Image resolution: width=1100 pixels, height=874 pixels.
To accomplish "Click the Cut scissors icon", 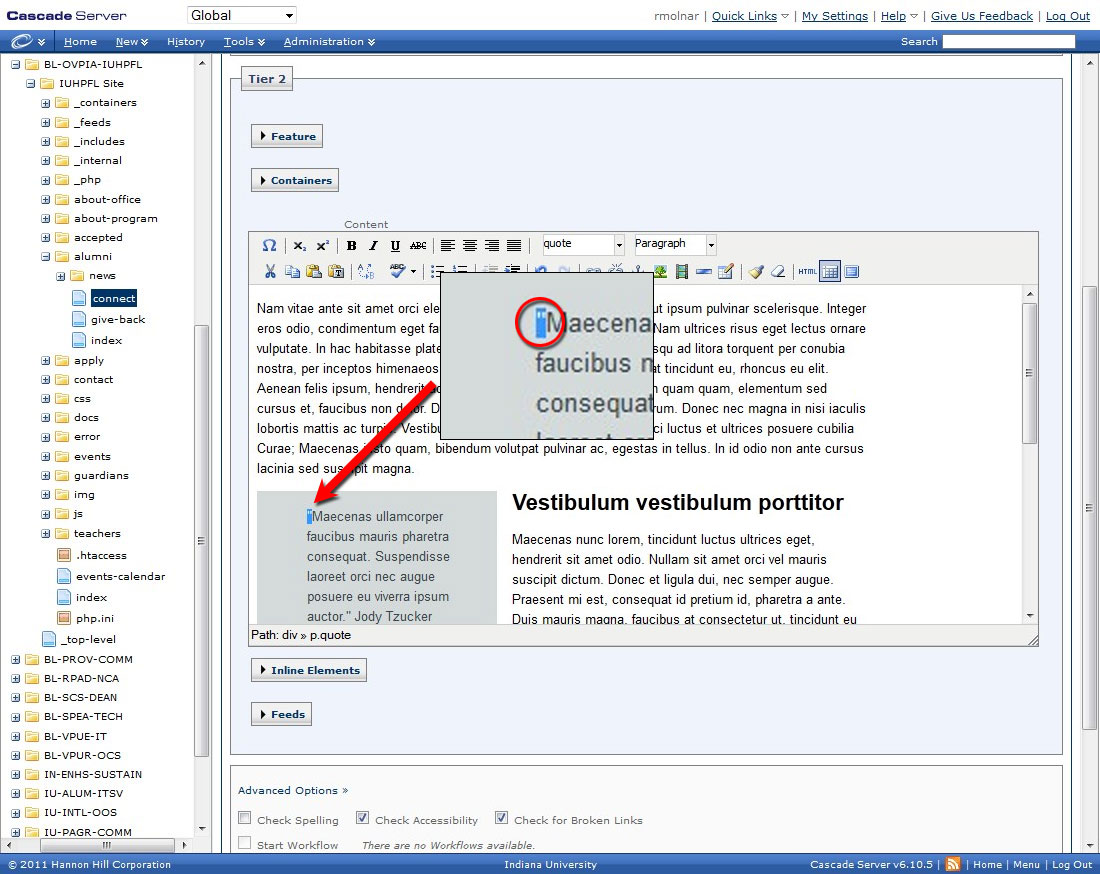I will (270, 271).
